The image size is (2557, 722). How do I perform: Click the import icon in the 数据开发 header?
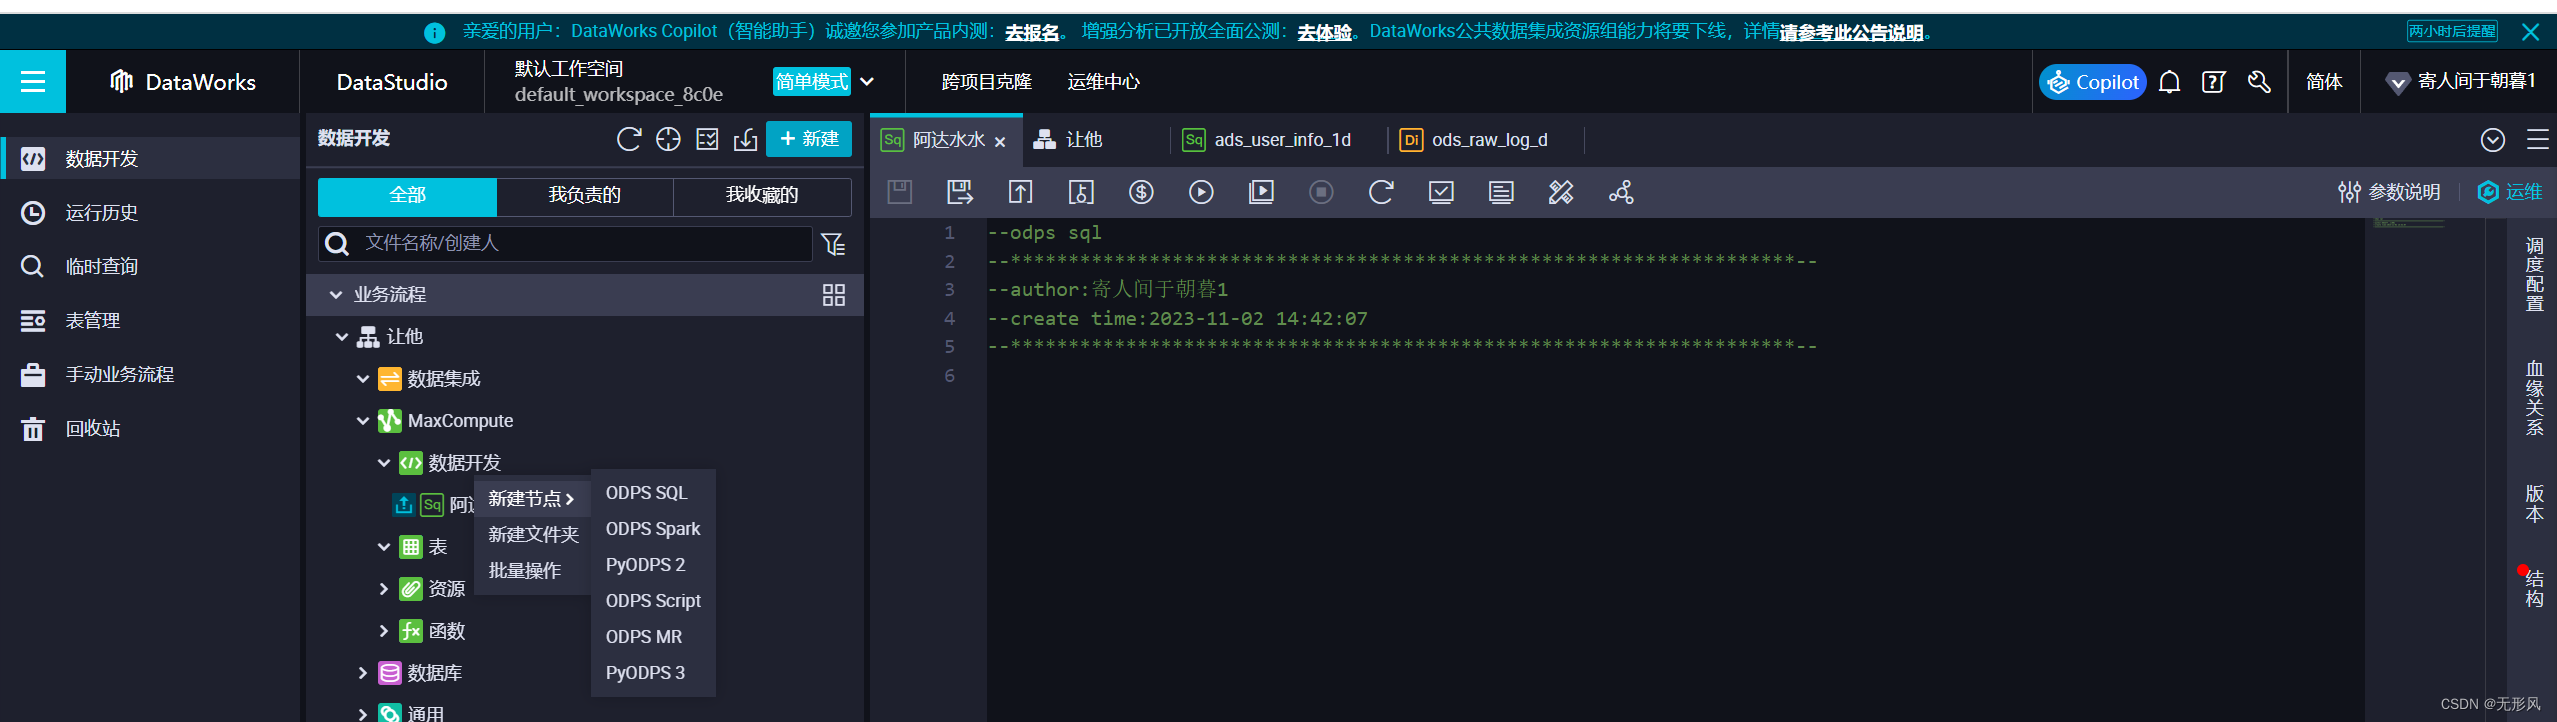pyautogui.click(x=746, y=139)
